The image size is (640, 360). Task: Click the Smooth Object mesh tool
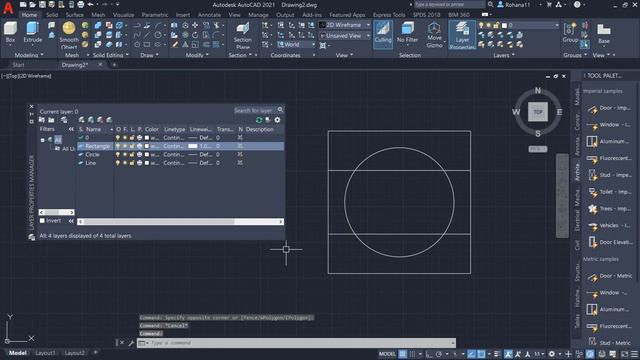point(69,34)
